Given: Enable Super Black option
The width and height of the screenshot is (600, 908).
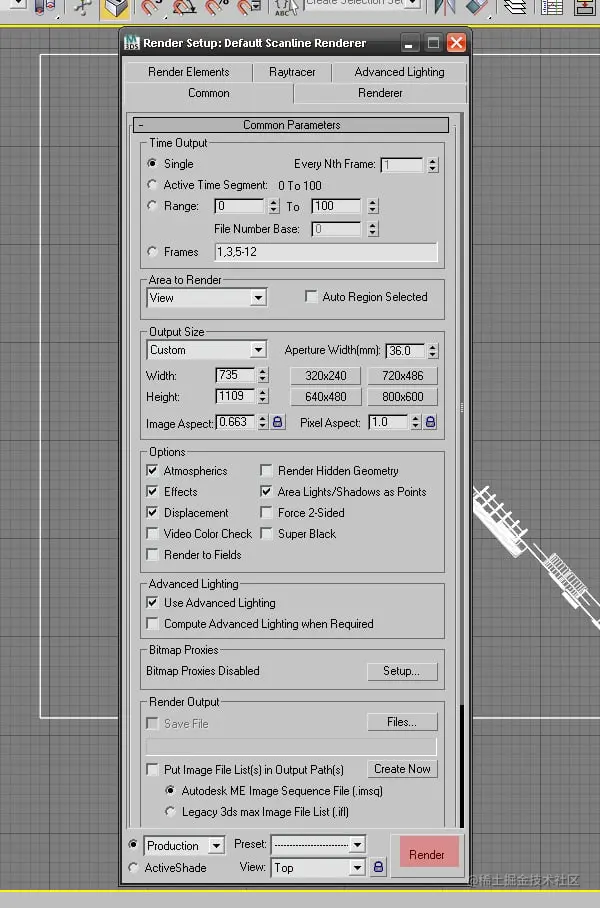Looking at the screenshot, I should pos(266,533).
